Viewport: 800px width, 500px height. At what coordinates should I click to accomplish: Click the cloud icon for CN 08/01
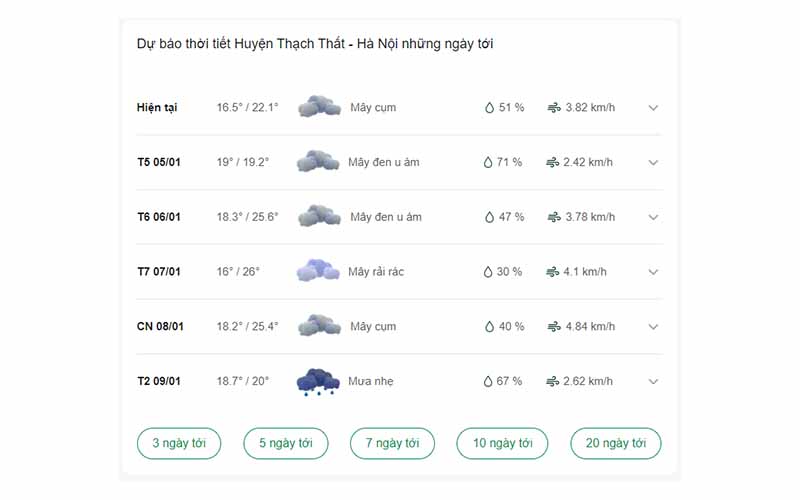click(319, 326)
